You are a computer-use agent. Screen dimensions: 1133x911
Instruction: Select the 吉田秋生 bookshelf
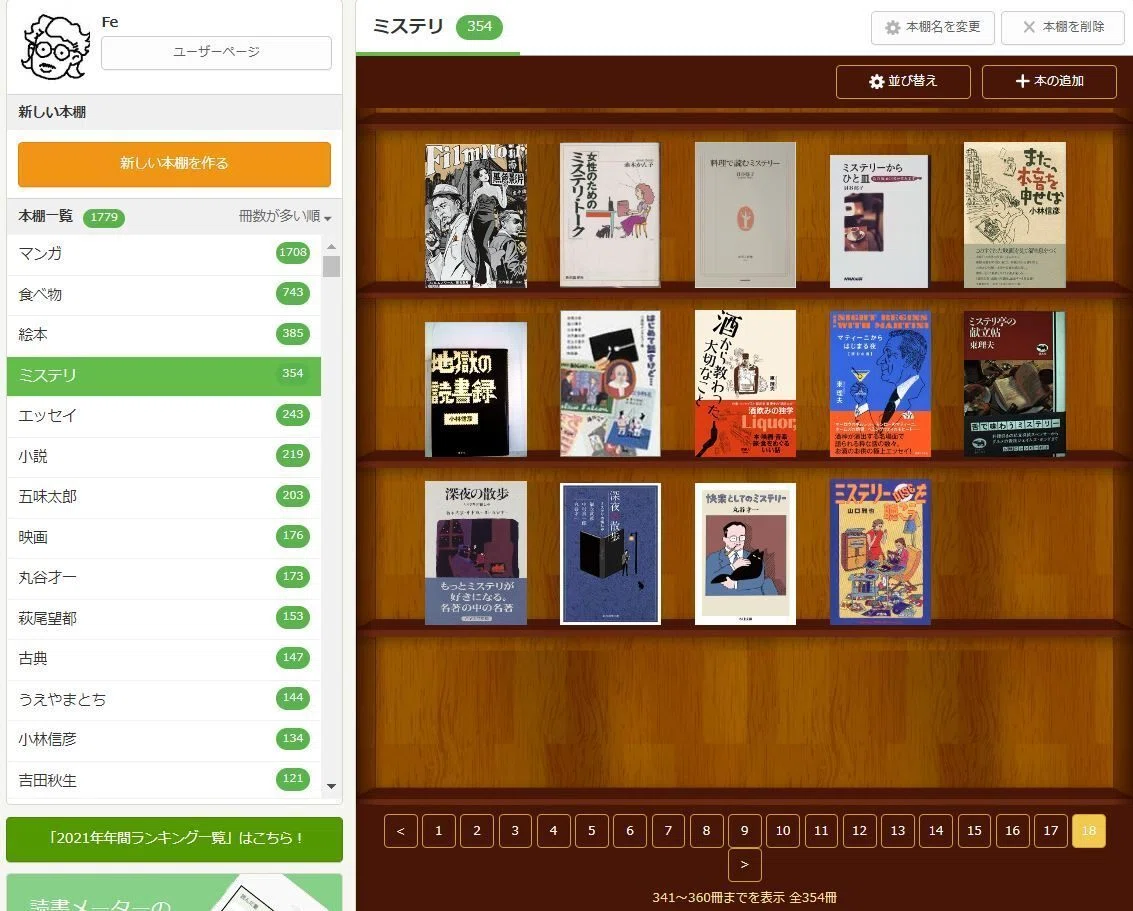[x=164, y=780]
